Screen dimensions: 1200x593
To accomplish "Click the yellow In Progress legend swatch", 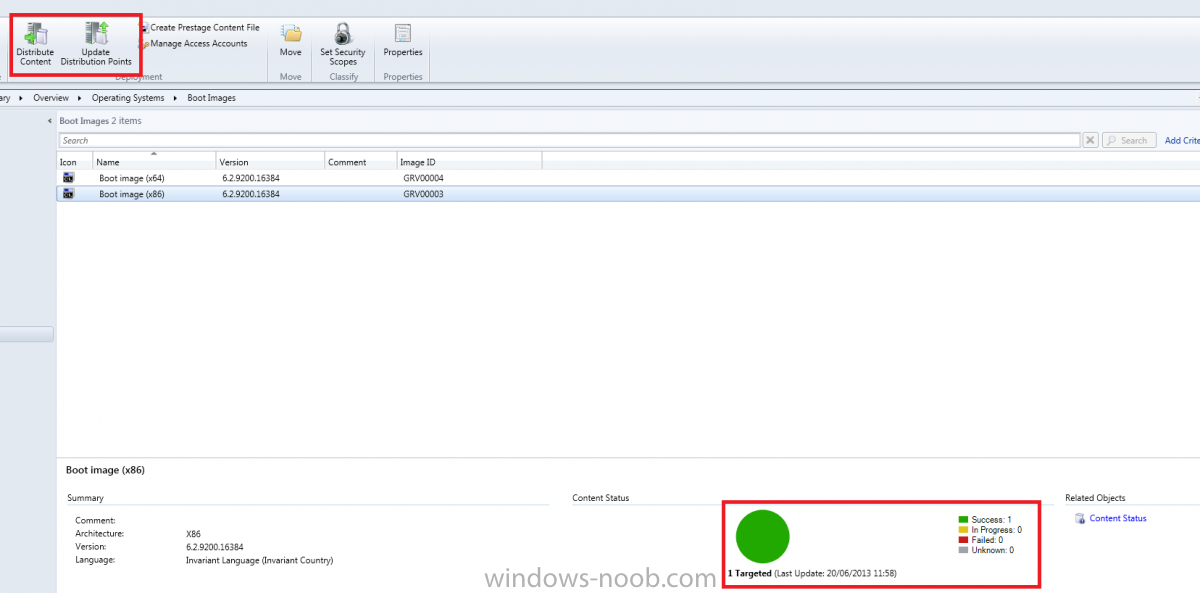I will (x=963, y=530).
